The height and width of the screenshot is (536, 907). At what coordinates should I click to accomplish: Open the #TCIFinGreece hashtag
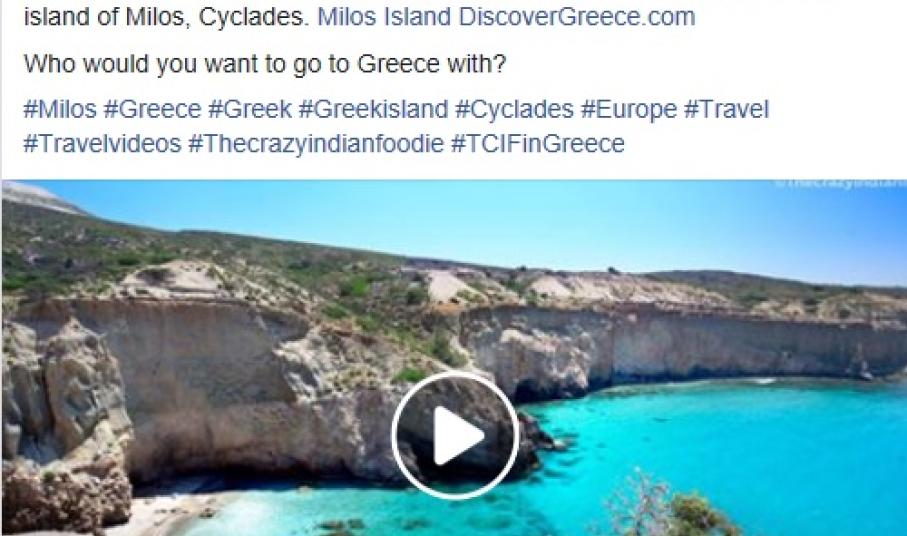[537, 143]
